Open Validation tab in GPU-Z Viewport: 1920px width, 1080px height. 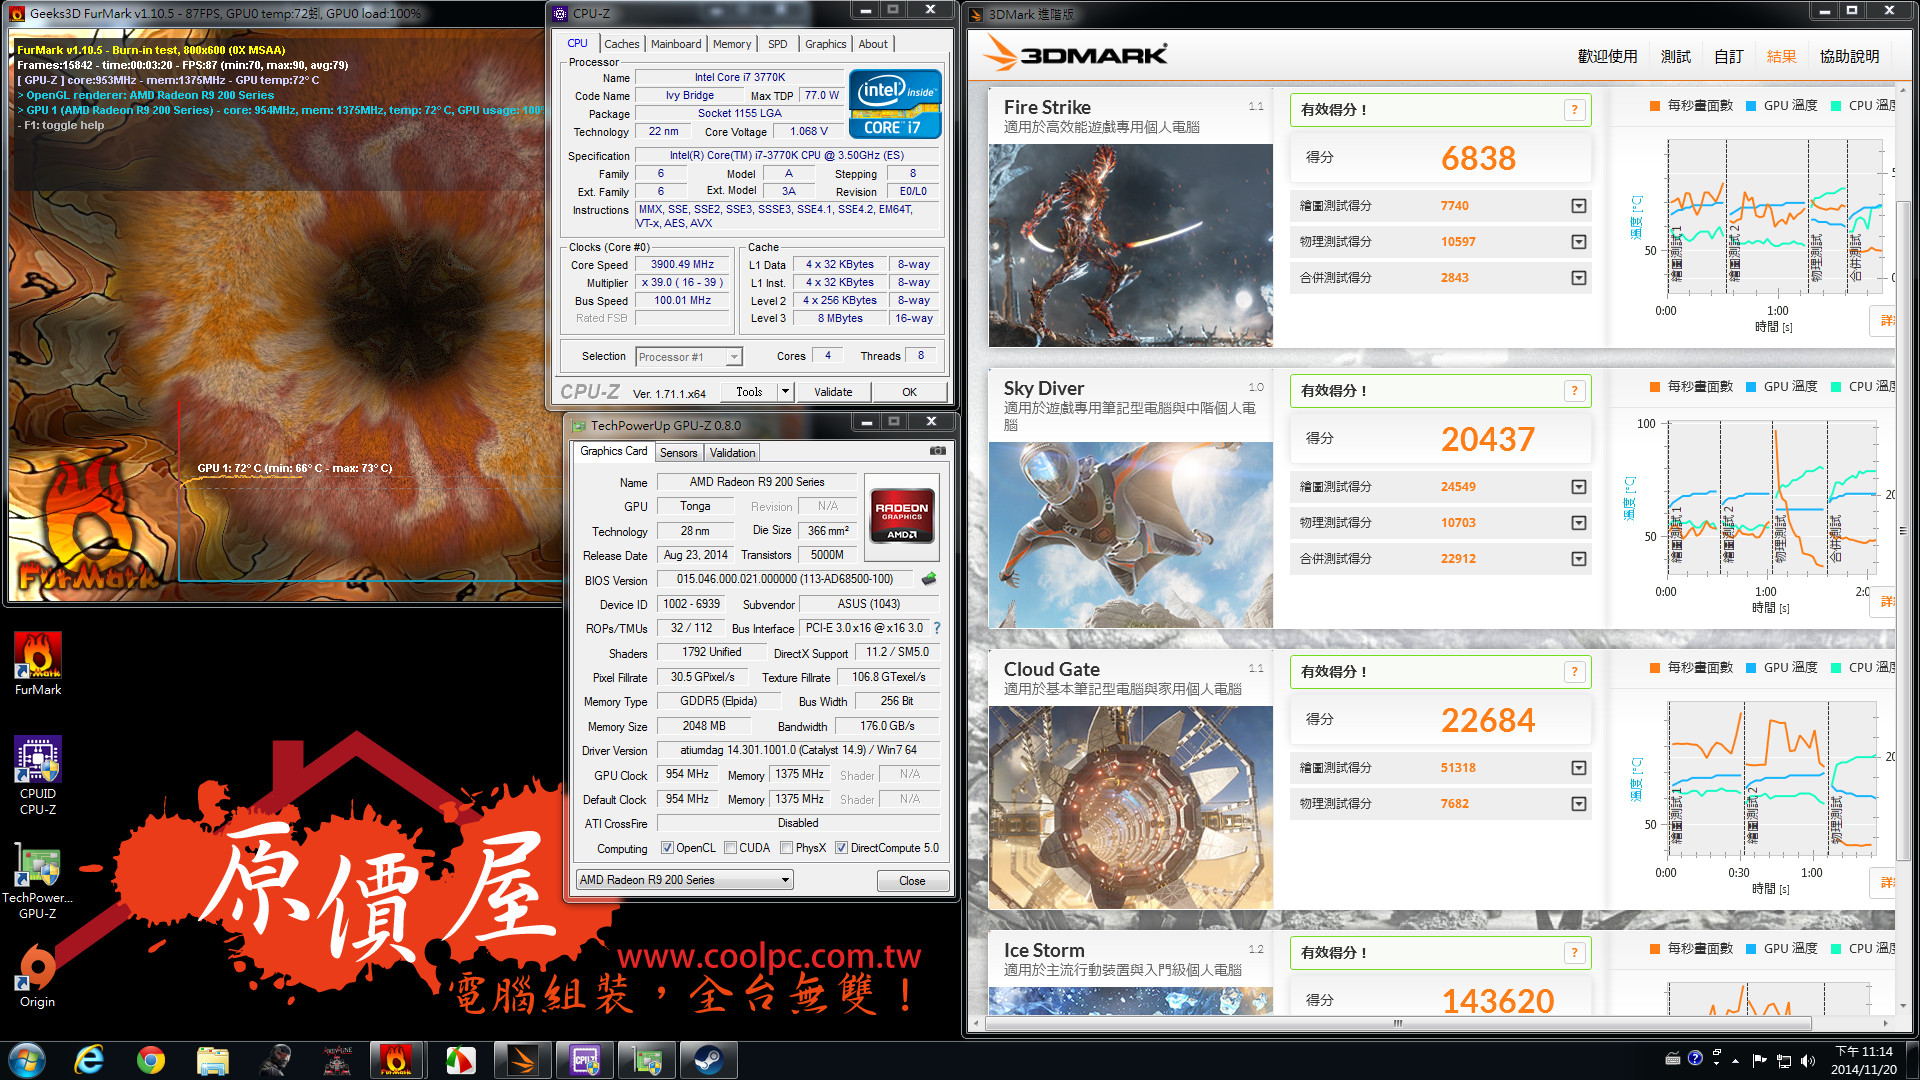(732, 453)
